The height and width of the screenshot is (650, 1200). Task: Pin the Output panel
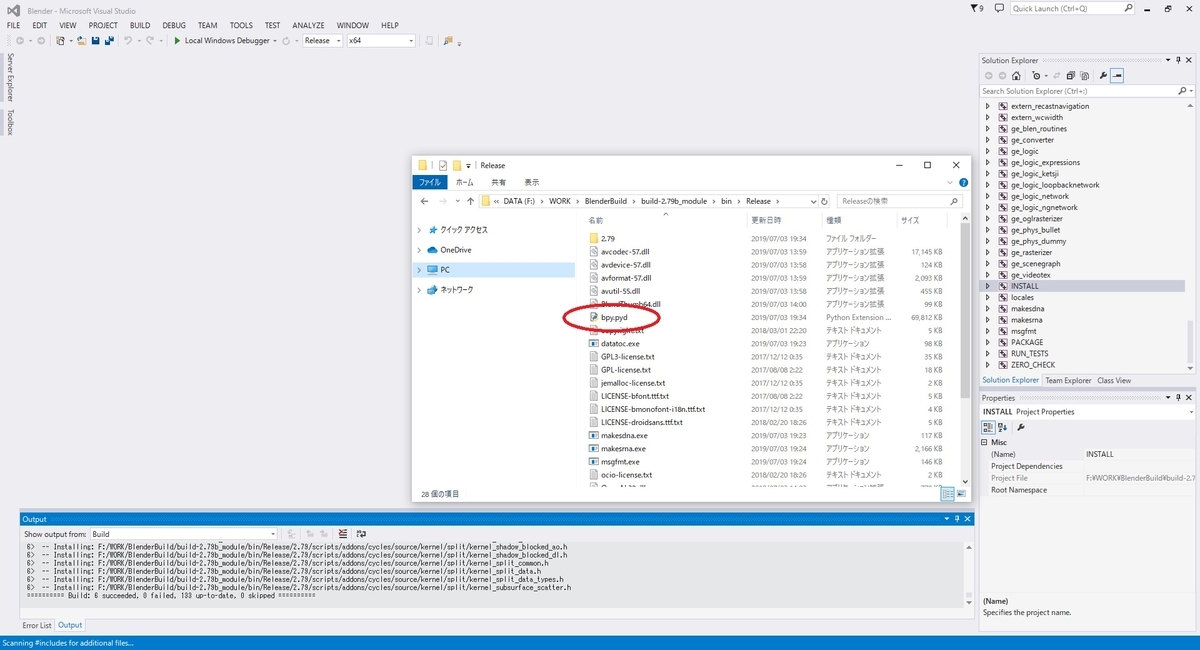[x=957, y=519]
